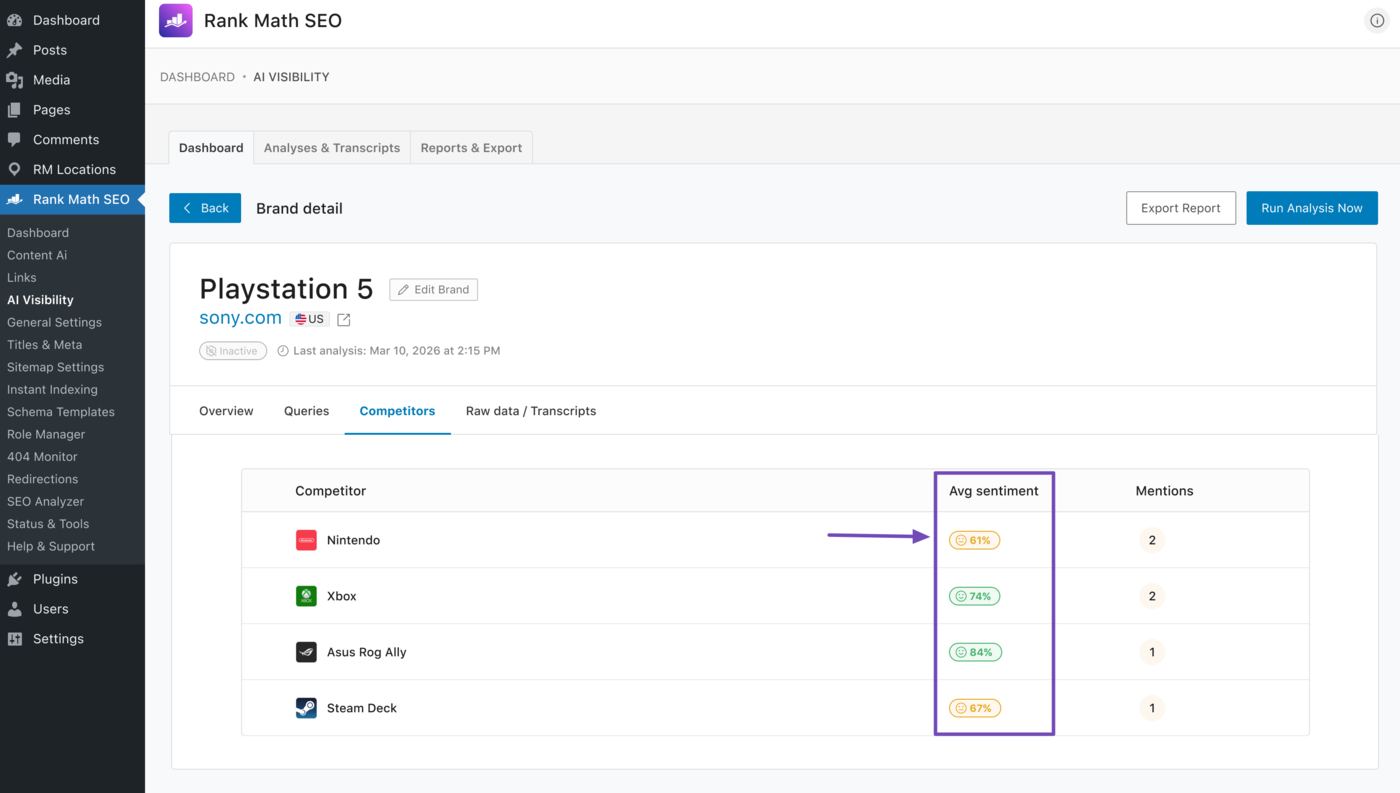Viewport: 1400px width, 793px height.
Task: Click the Comments bubble icon in sidebar
Action: tap(15, 140)
